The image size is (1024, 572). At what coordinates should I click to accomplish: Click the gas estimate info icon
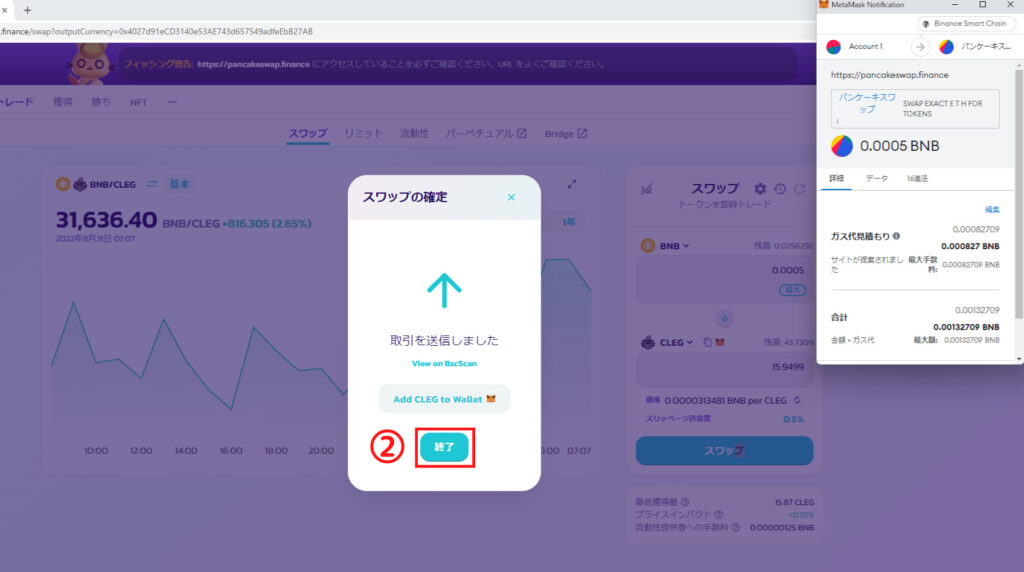click(896, 236)
